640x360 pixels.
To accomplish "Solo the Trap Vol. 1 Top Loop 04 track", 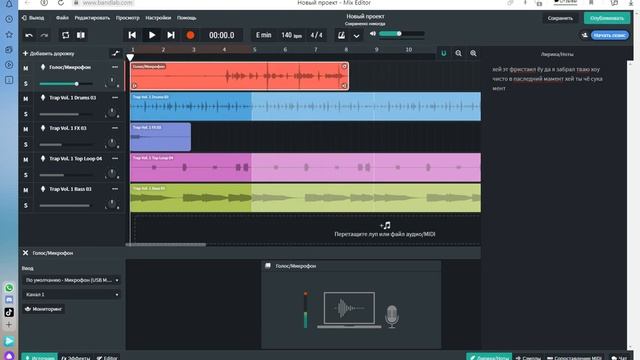I will [x=26, y=175].
